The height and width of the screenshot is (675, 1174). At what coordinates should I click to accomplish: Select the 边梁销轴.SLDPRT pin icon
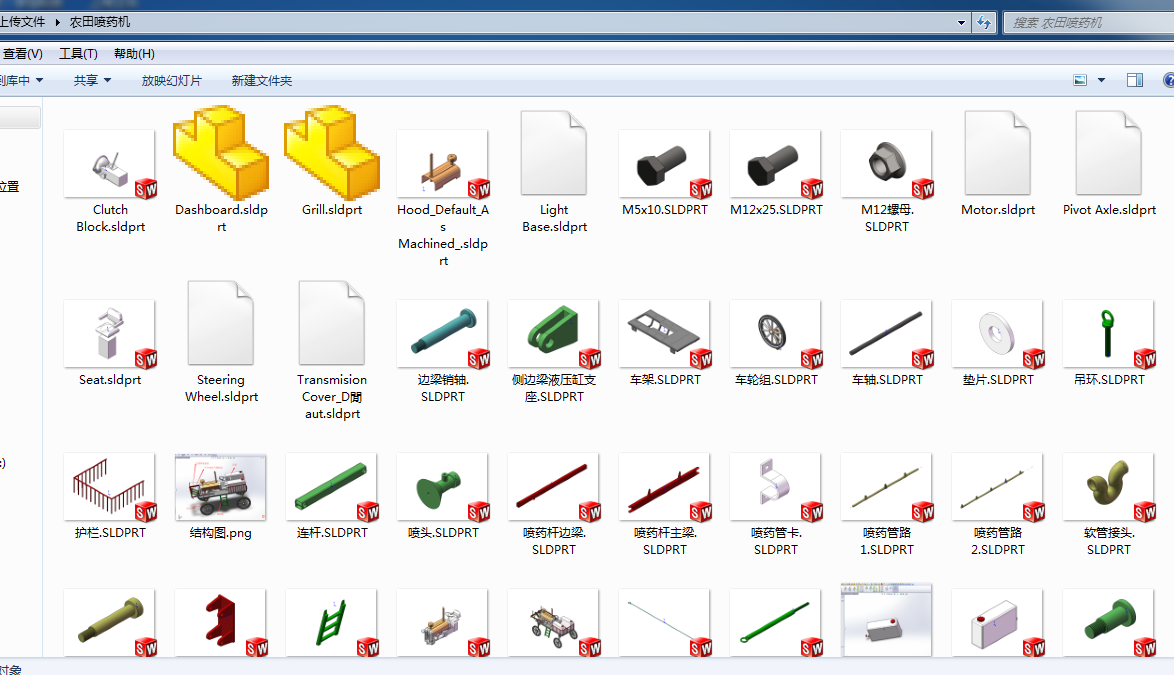click(x=442, y=334)
